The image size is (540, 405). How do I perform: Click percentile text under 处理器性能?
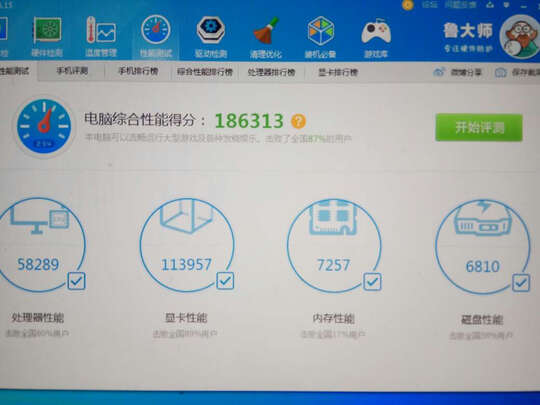(37, 333)
